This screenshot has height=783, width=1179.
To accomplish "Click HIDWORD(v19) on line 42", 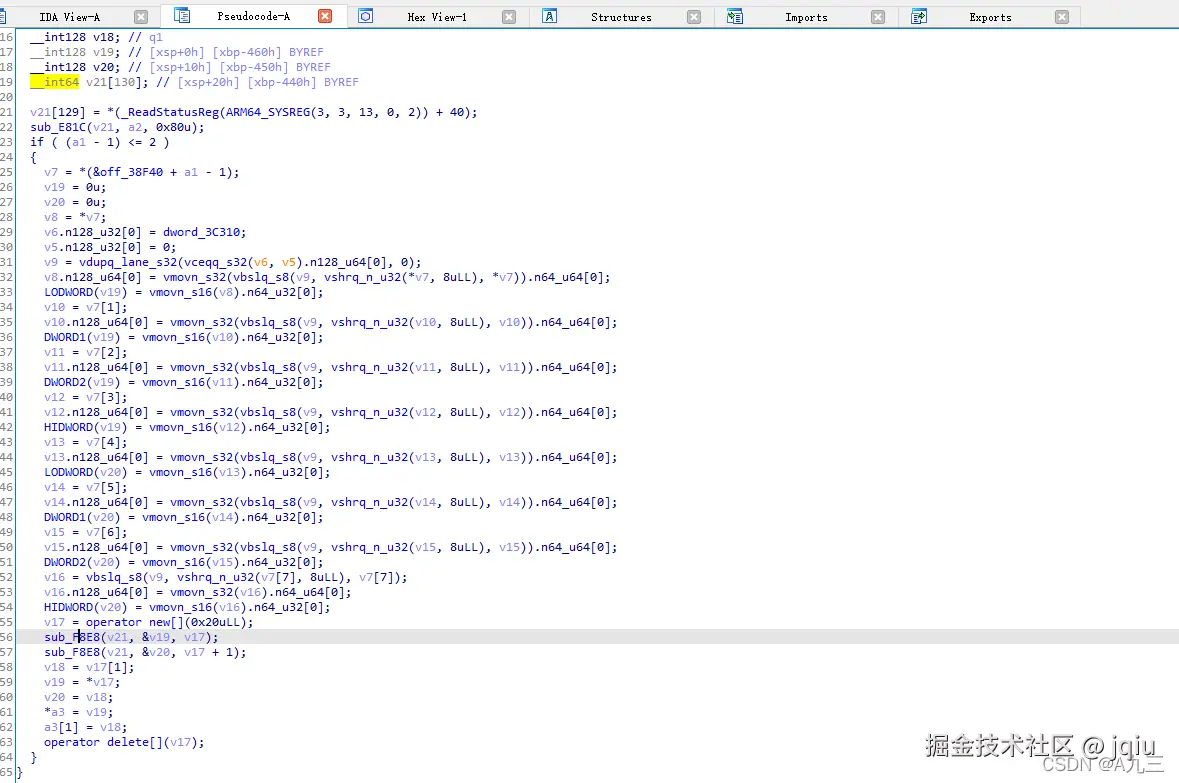I will pos(86,427).
